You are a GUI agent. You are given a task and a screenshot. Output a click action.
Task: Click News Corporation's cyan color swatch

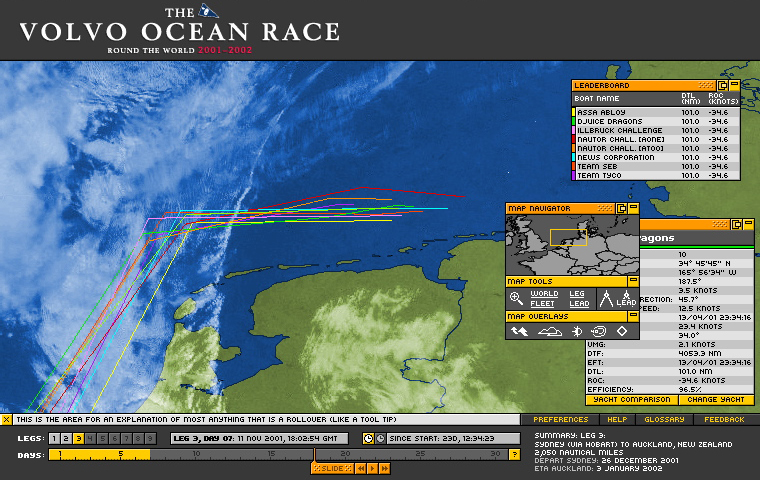pyautogui.click(x=574, y=158)
